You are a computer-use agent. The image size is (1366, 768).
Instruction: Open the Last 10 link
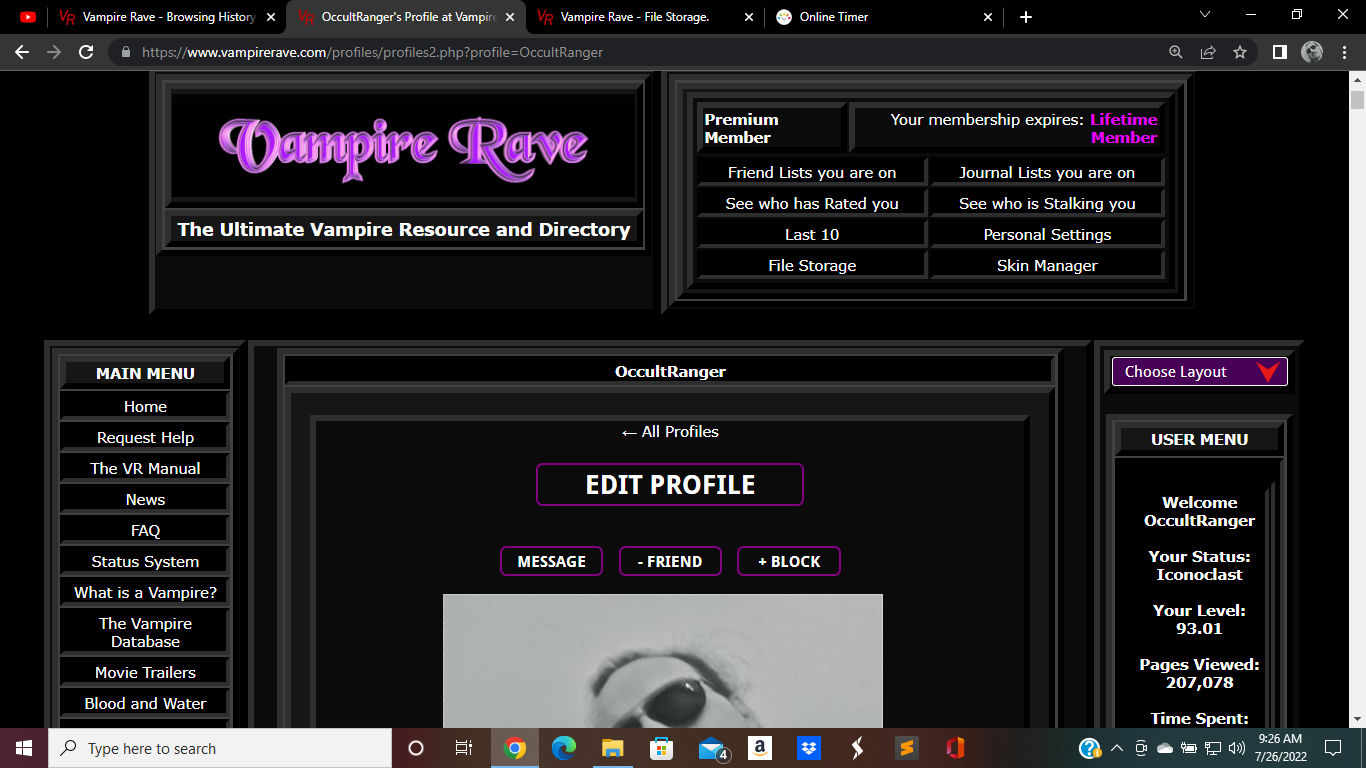812,234
